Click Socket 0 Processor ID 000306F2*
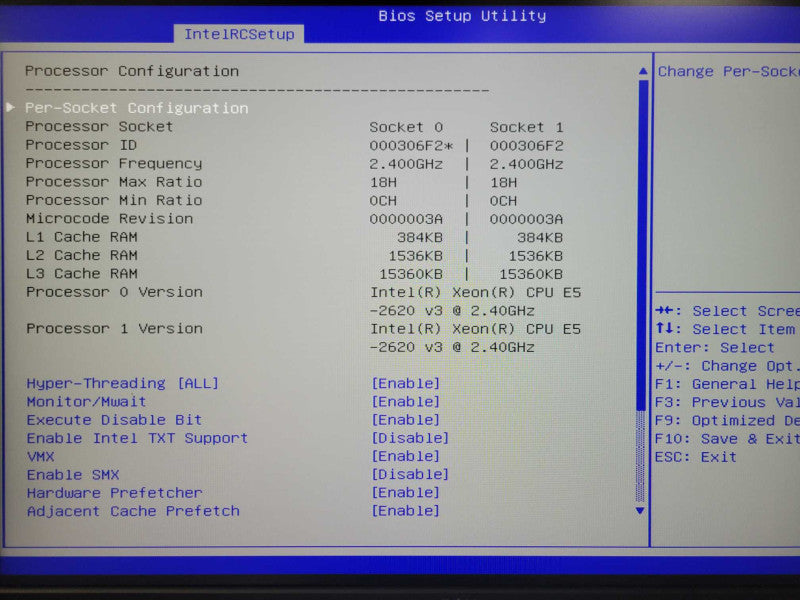The height and width of the screenshot is (600, 800). 411,146
